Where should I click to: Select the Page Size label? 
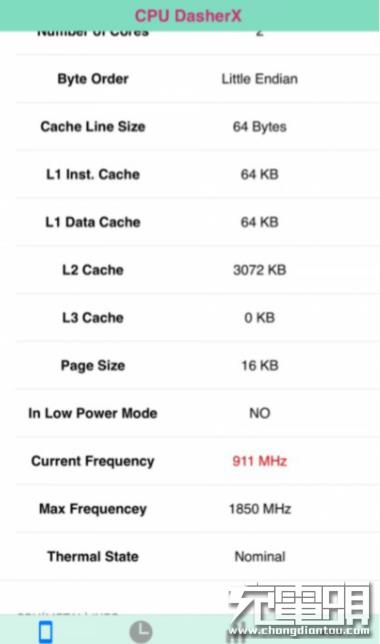coord(93,366)
